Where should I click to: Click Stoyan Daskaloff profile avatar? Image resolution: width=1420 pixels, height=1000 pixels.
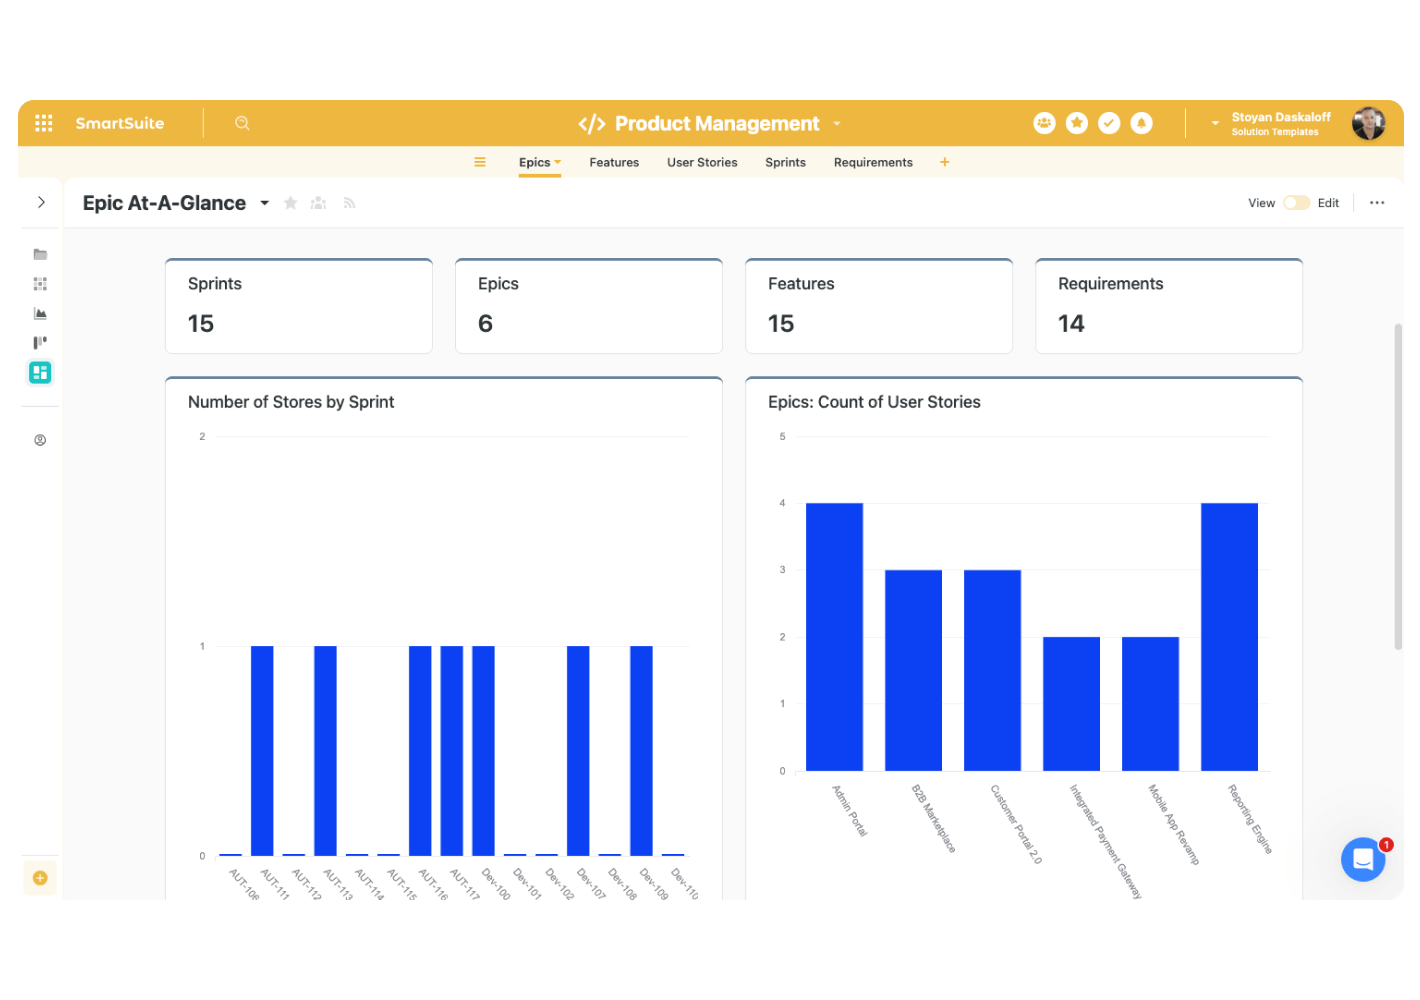(x=1368, y=123)
